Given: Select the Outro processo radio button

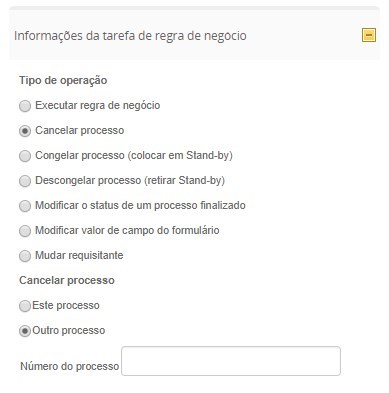Looking at the screenshot, I should (x=25, y=331).
